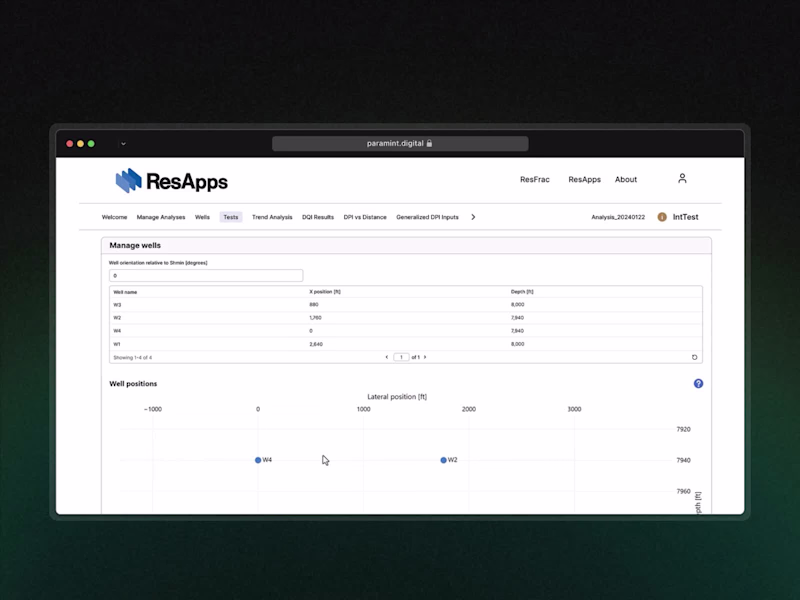The image size is (800, 600).
Task: Click the yellow minimize window button
Action: (x=80, y=144)
